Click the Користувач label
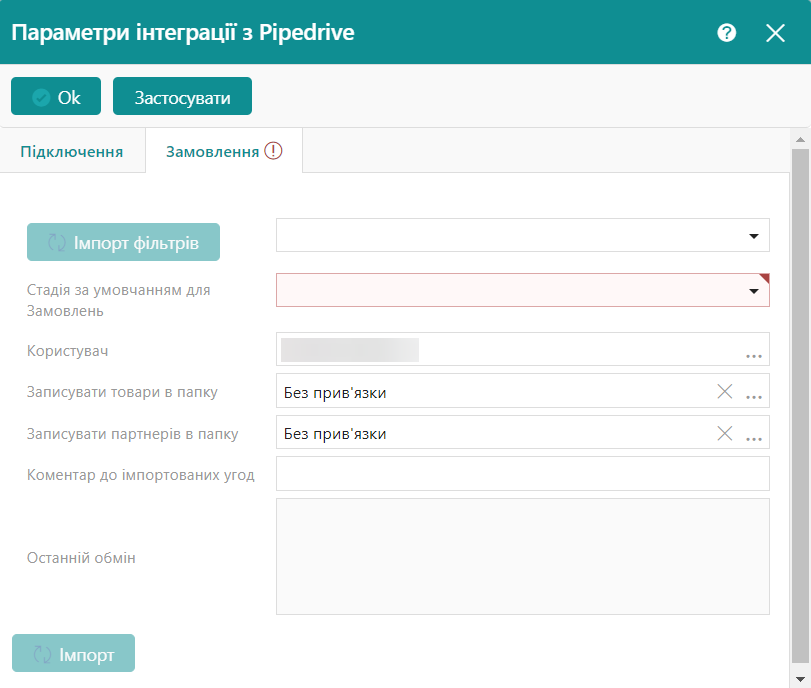 click(68, 351)
